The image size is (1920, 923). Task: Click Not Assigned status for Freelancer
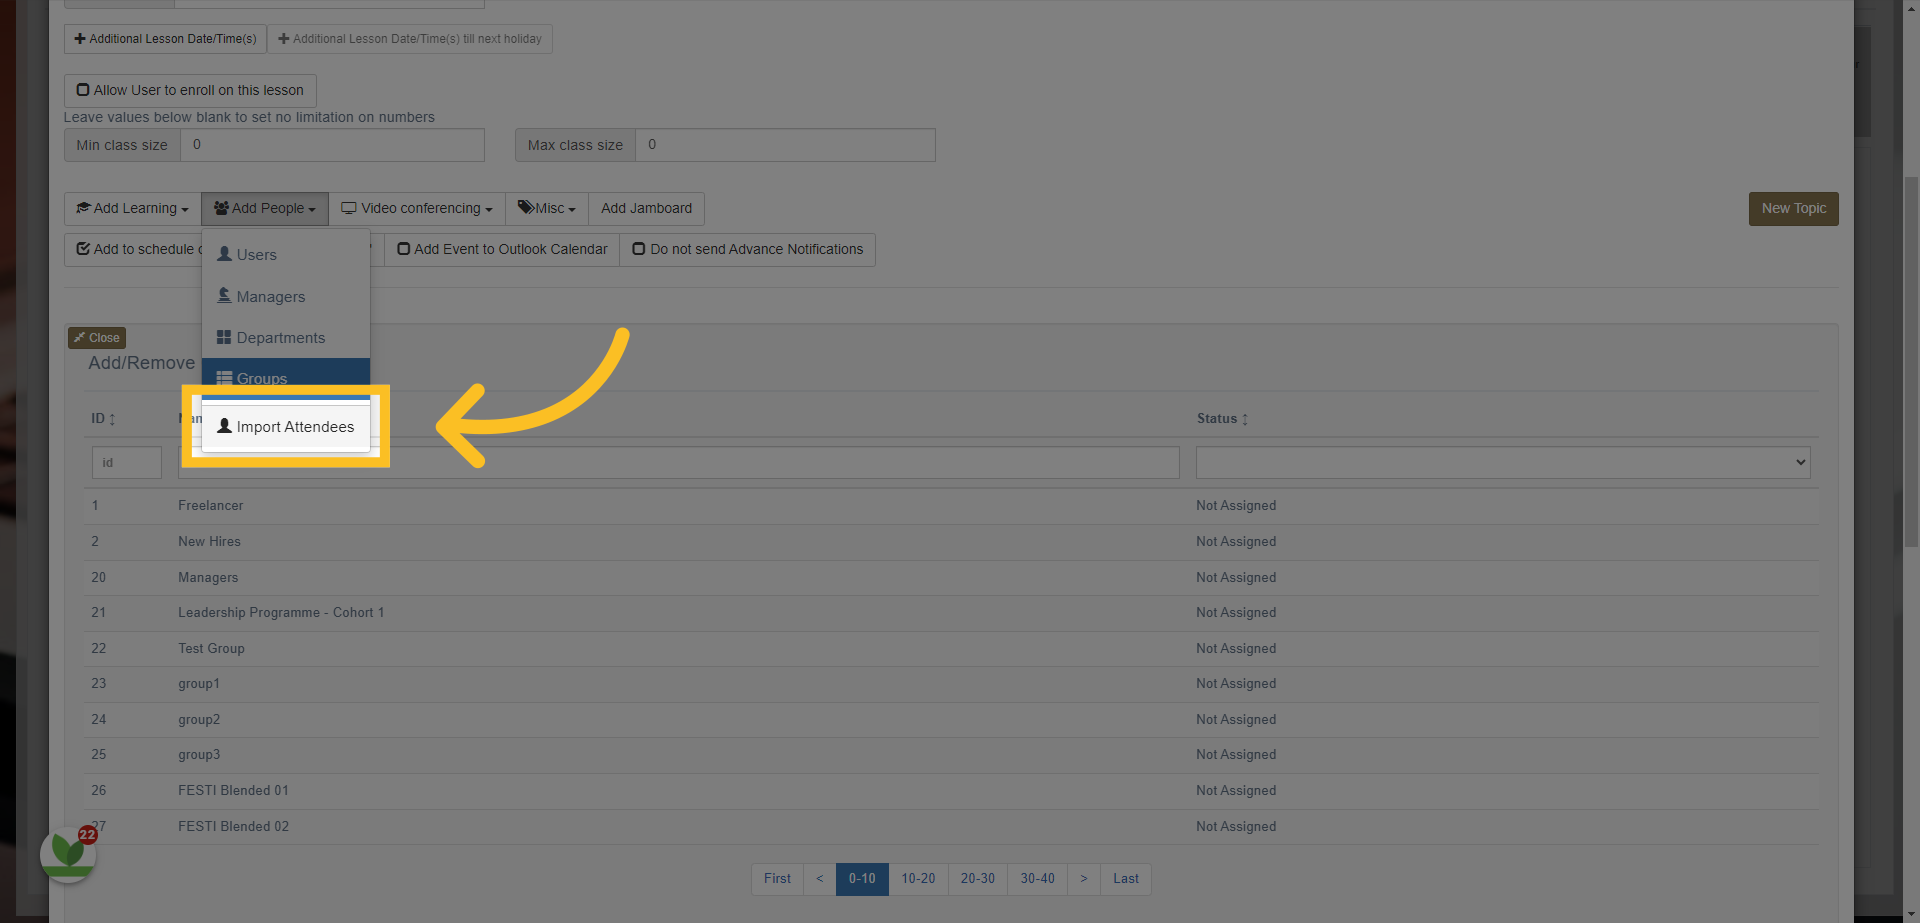click(1236, 506)
